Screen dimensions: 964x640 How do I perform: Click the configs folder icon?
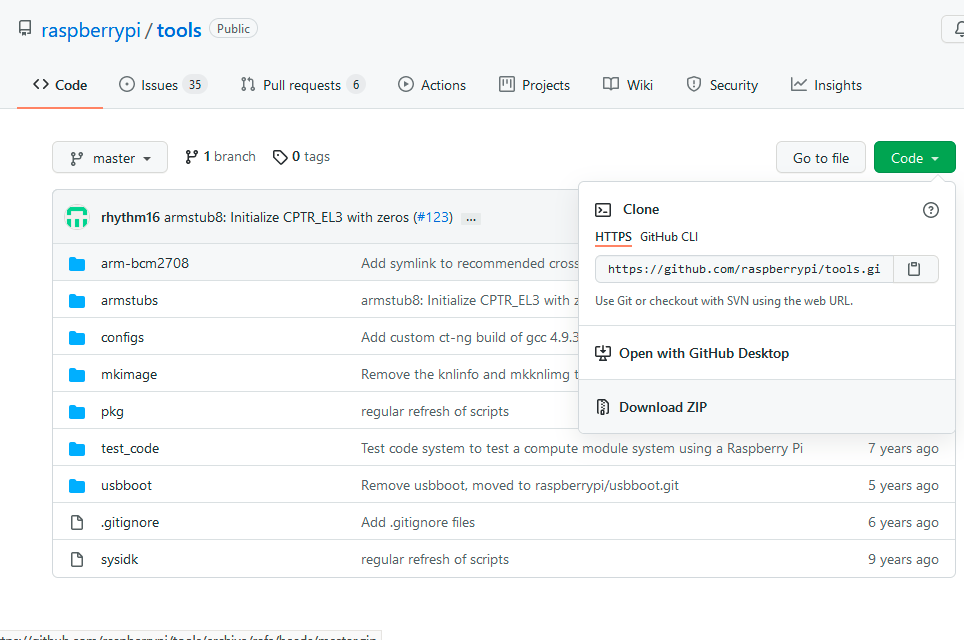(77, 338)
